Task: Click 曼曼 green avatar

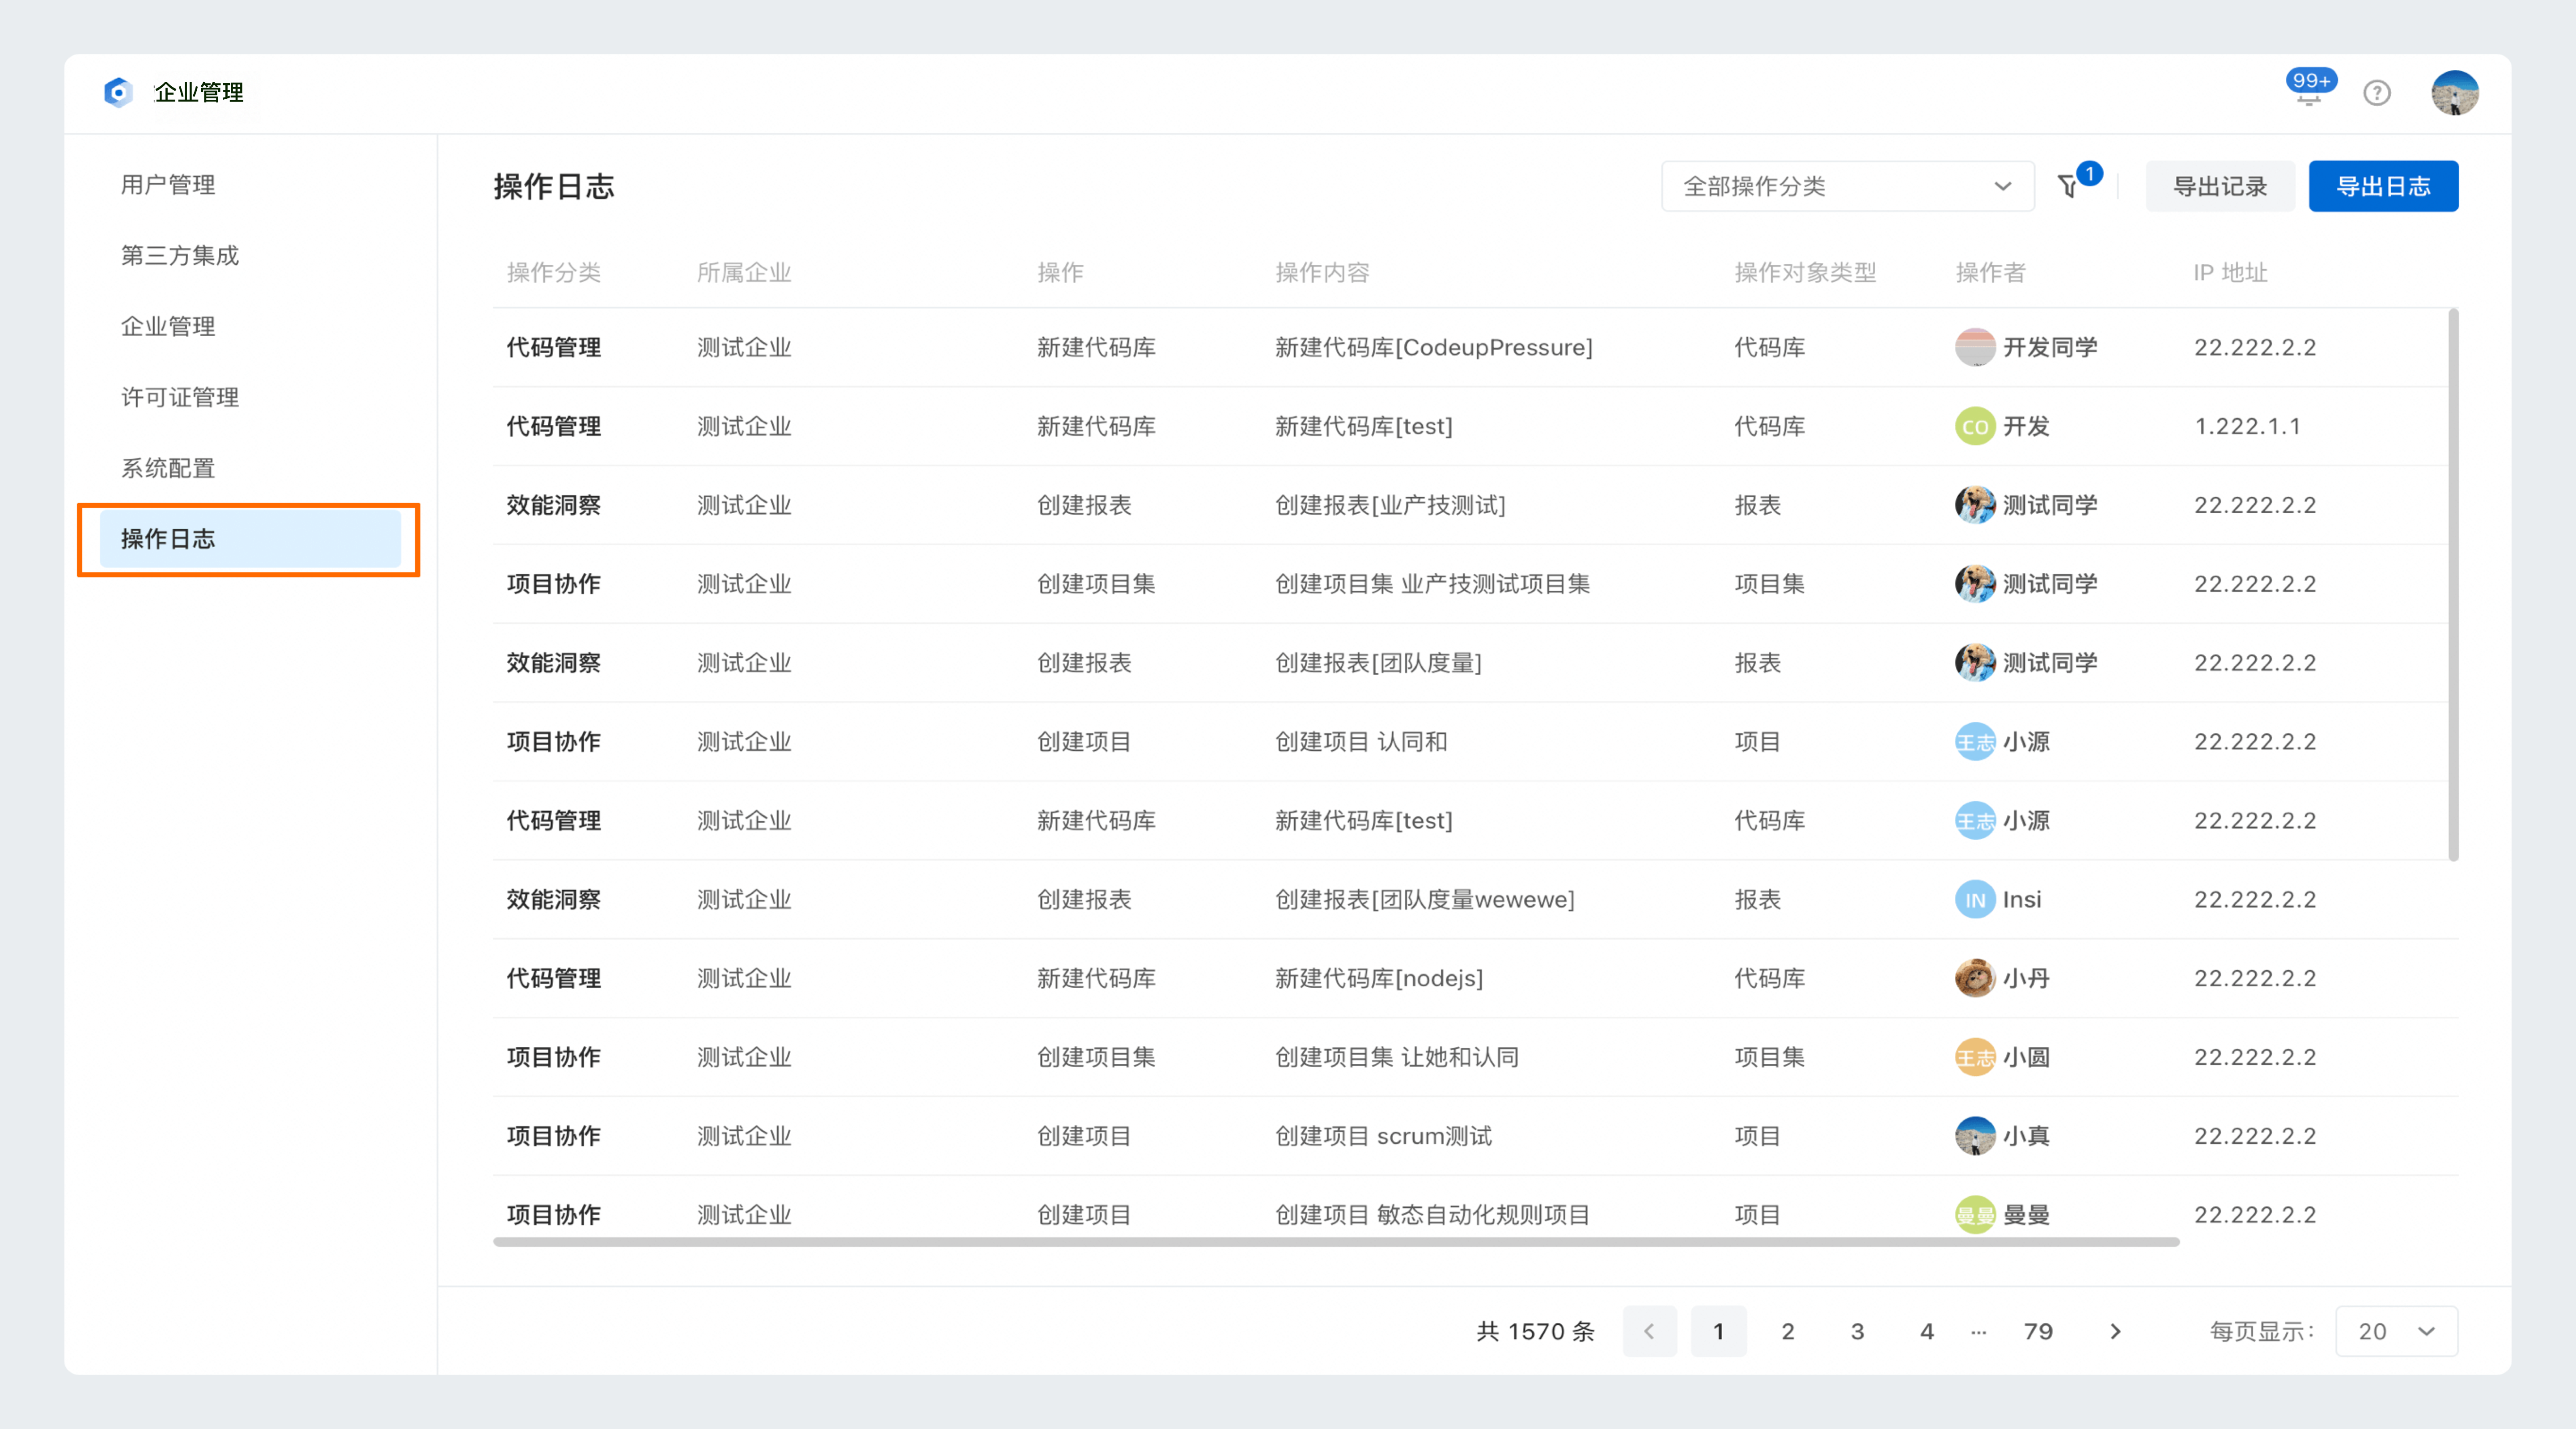Action: 1975,1215
